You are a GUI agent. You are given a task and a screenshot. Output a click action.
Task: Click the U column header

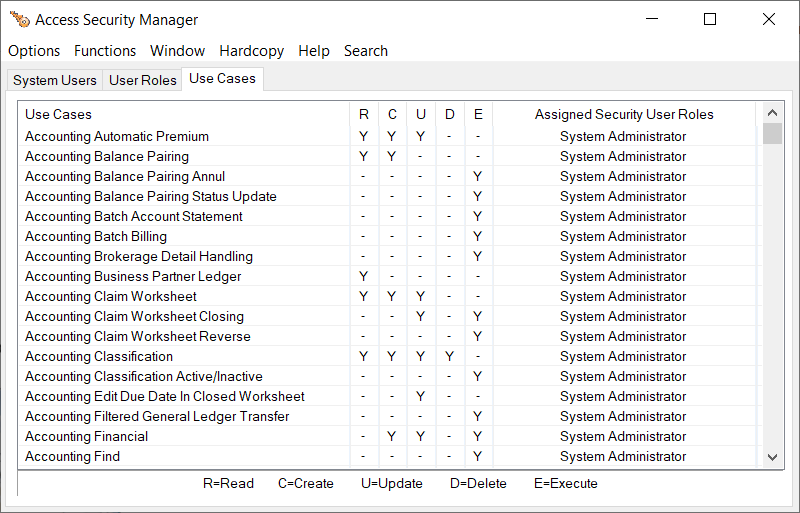420,114
